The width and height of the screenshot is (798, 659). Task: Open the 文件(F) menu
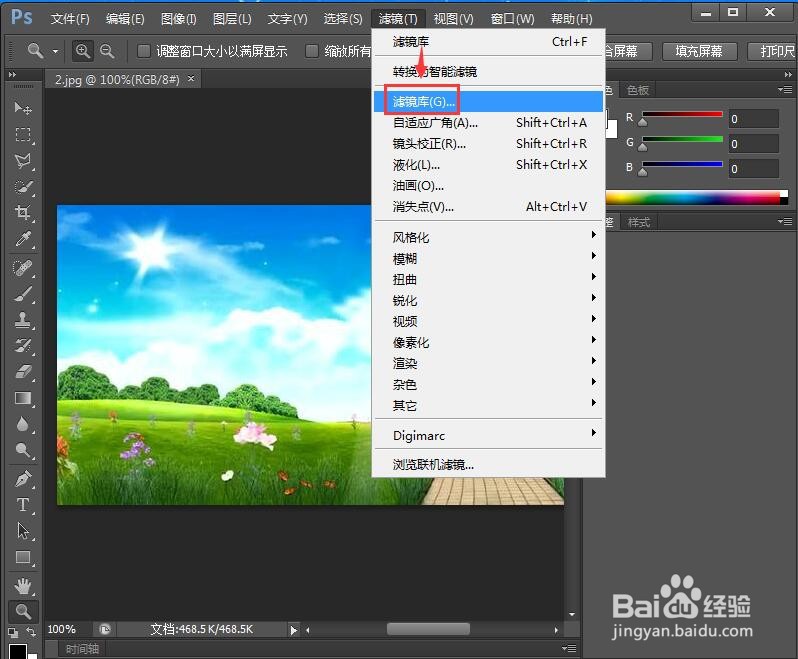tap(70, 19)
